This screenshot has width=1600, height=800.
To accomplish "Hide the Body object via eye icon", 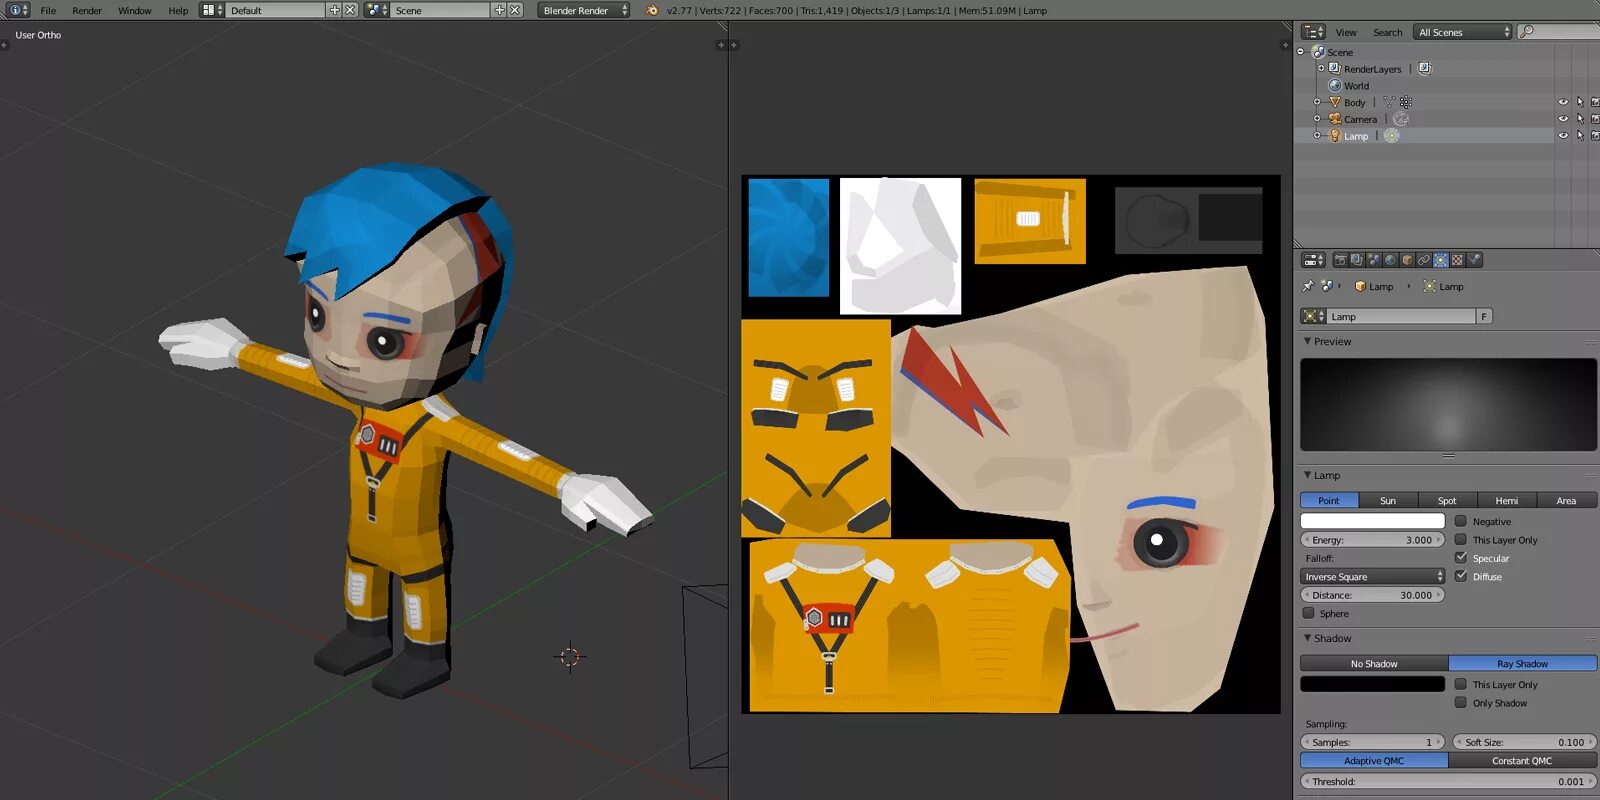I will point(1563,102).
